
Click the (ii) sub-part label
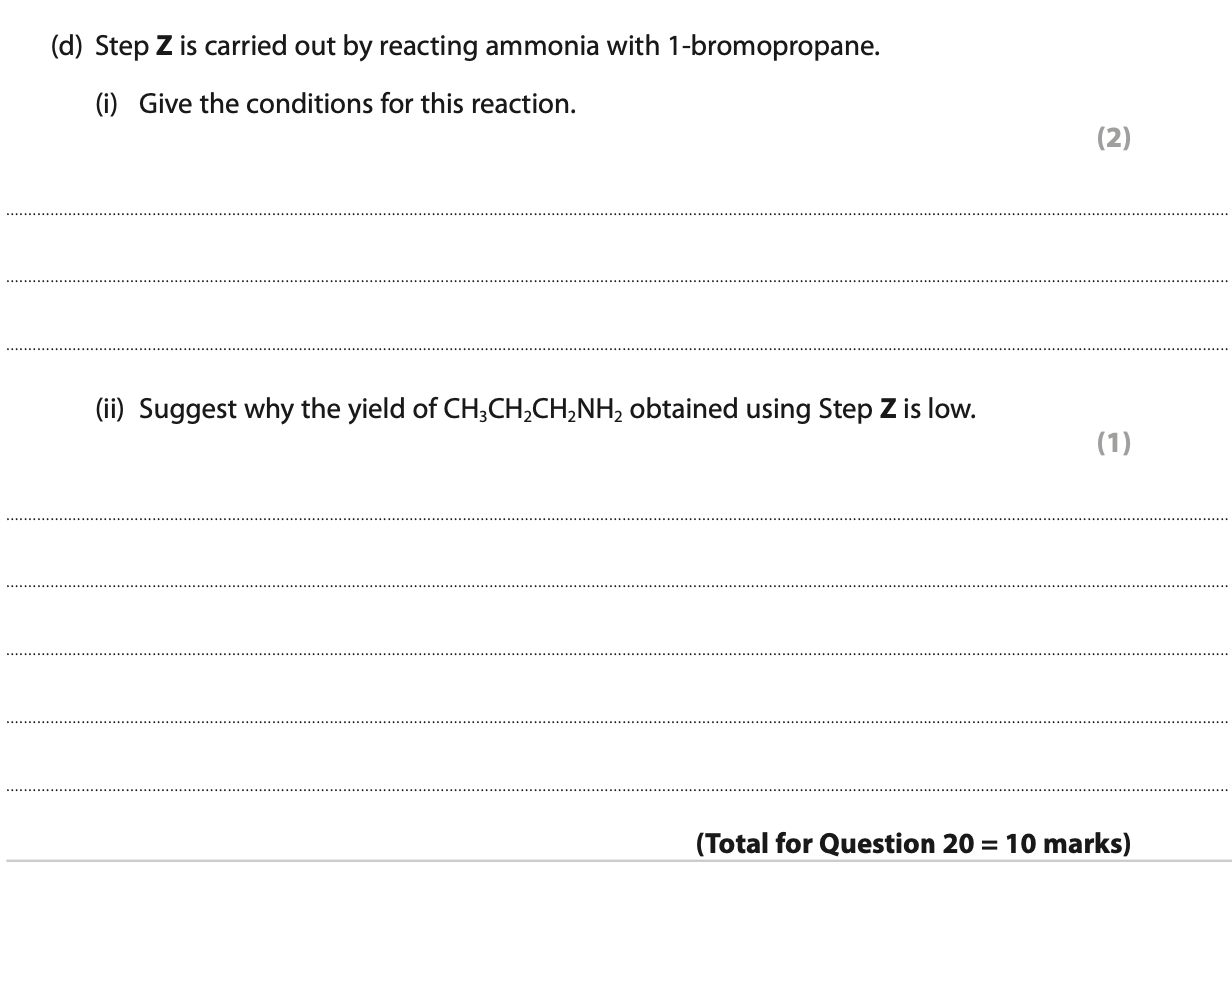[110, 409]
